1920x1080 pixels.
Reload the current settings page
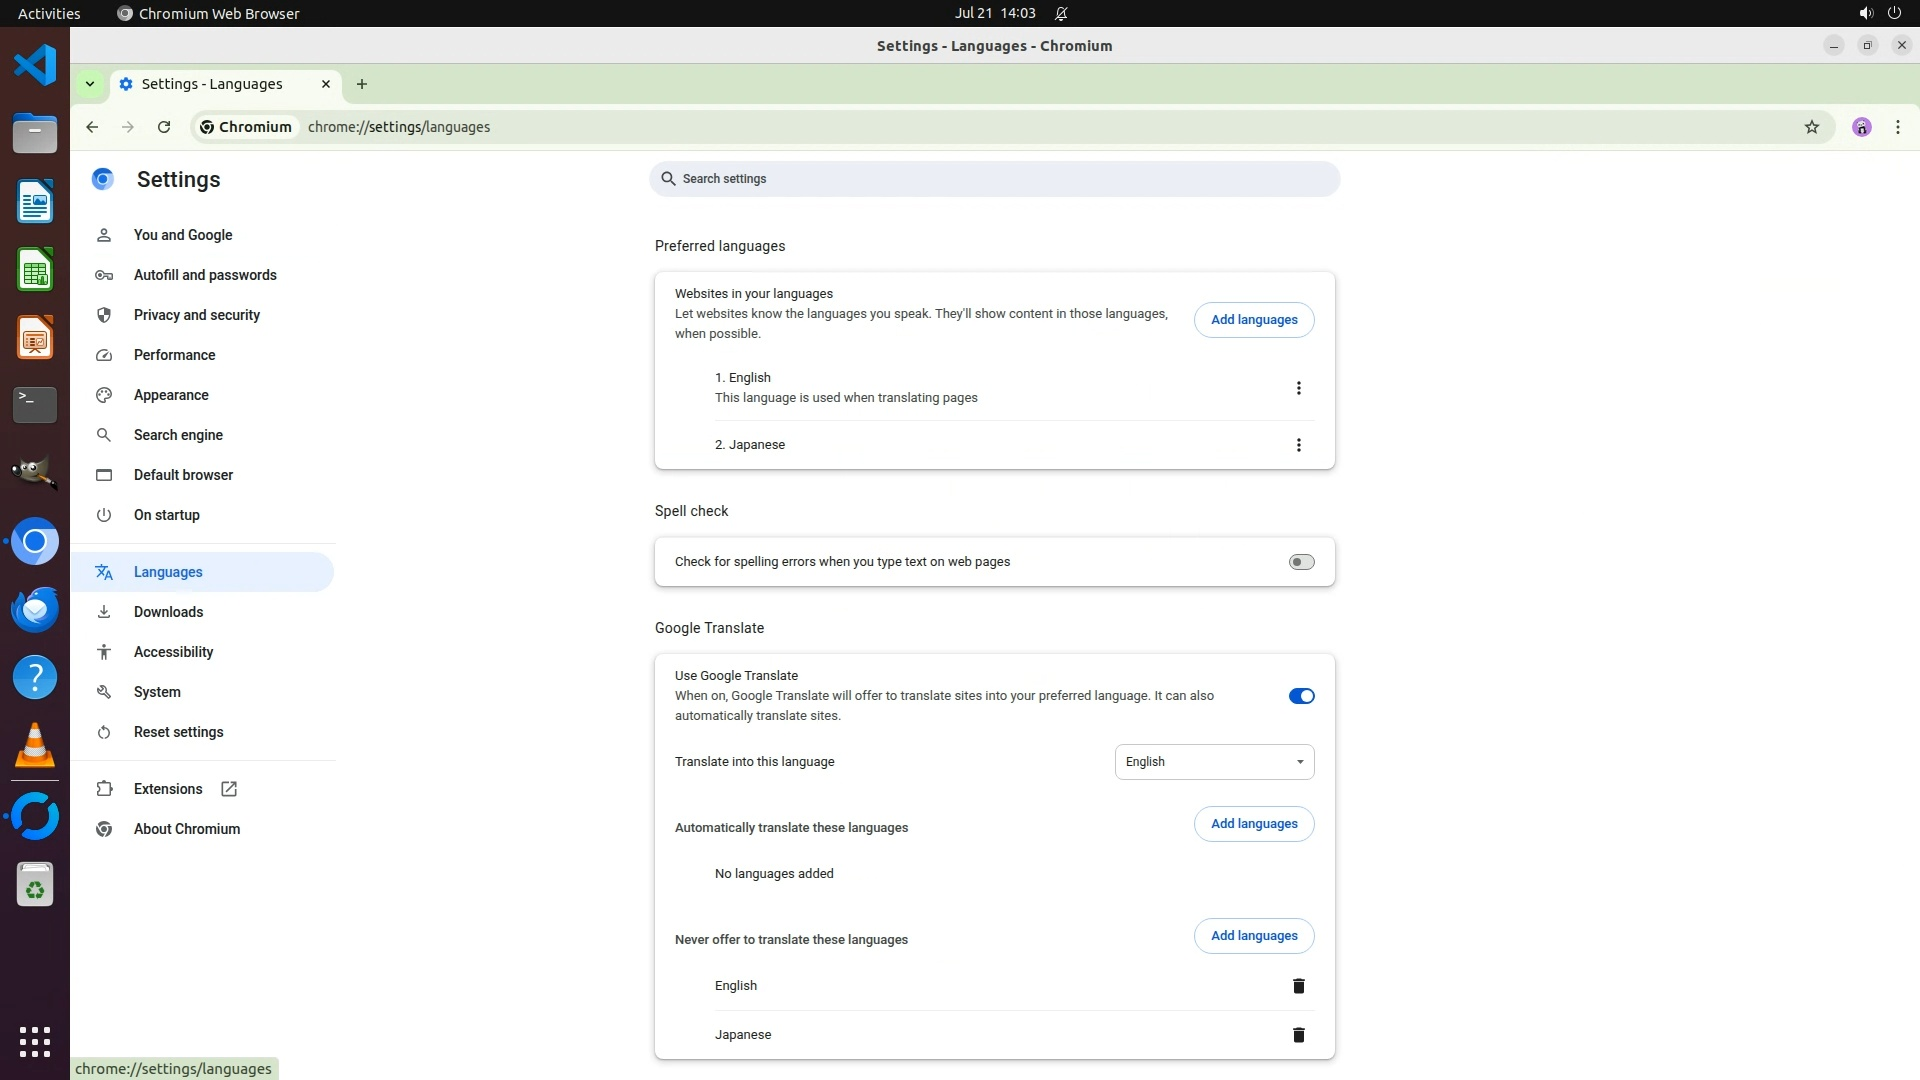(164, 127)
